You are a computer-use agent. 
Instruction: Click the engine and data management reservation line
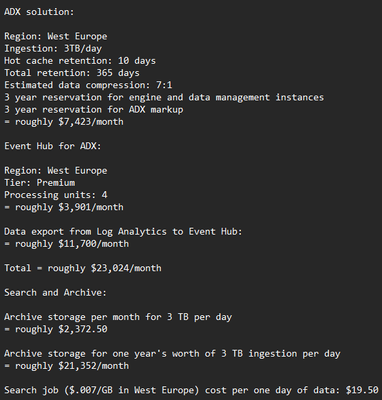pyautogui.click(x=164, y=97)
